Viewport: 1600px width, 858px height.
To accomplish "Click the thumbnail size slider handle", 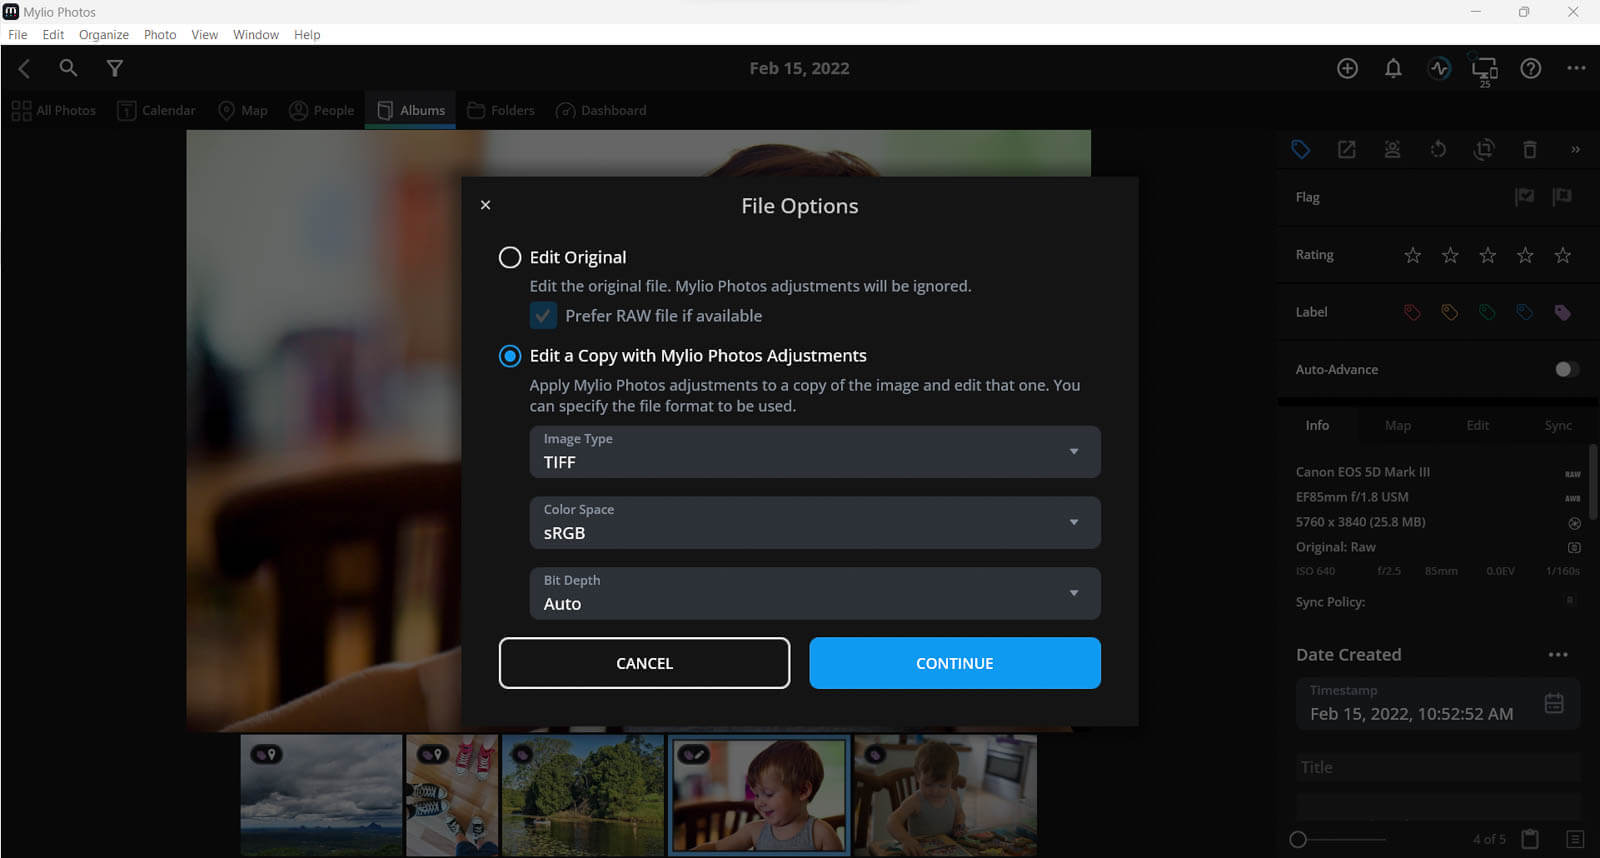I will pos(1298,839).
